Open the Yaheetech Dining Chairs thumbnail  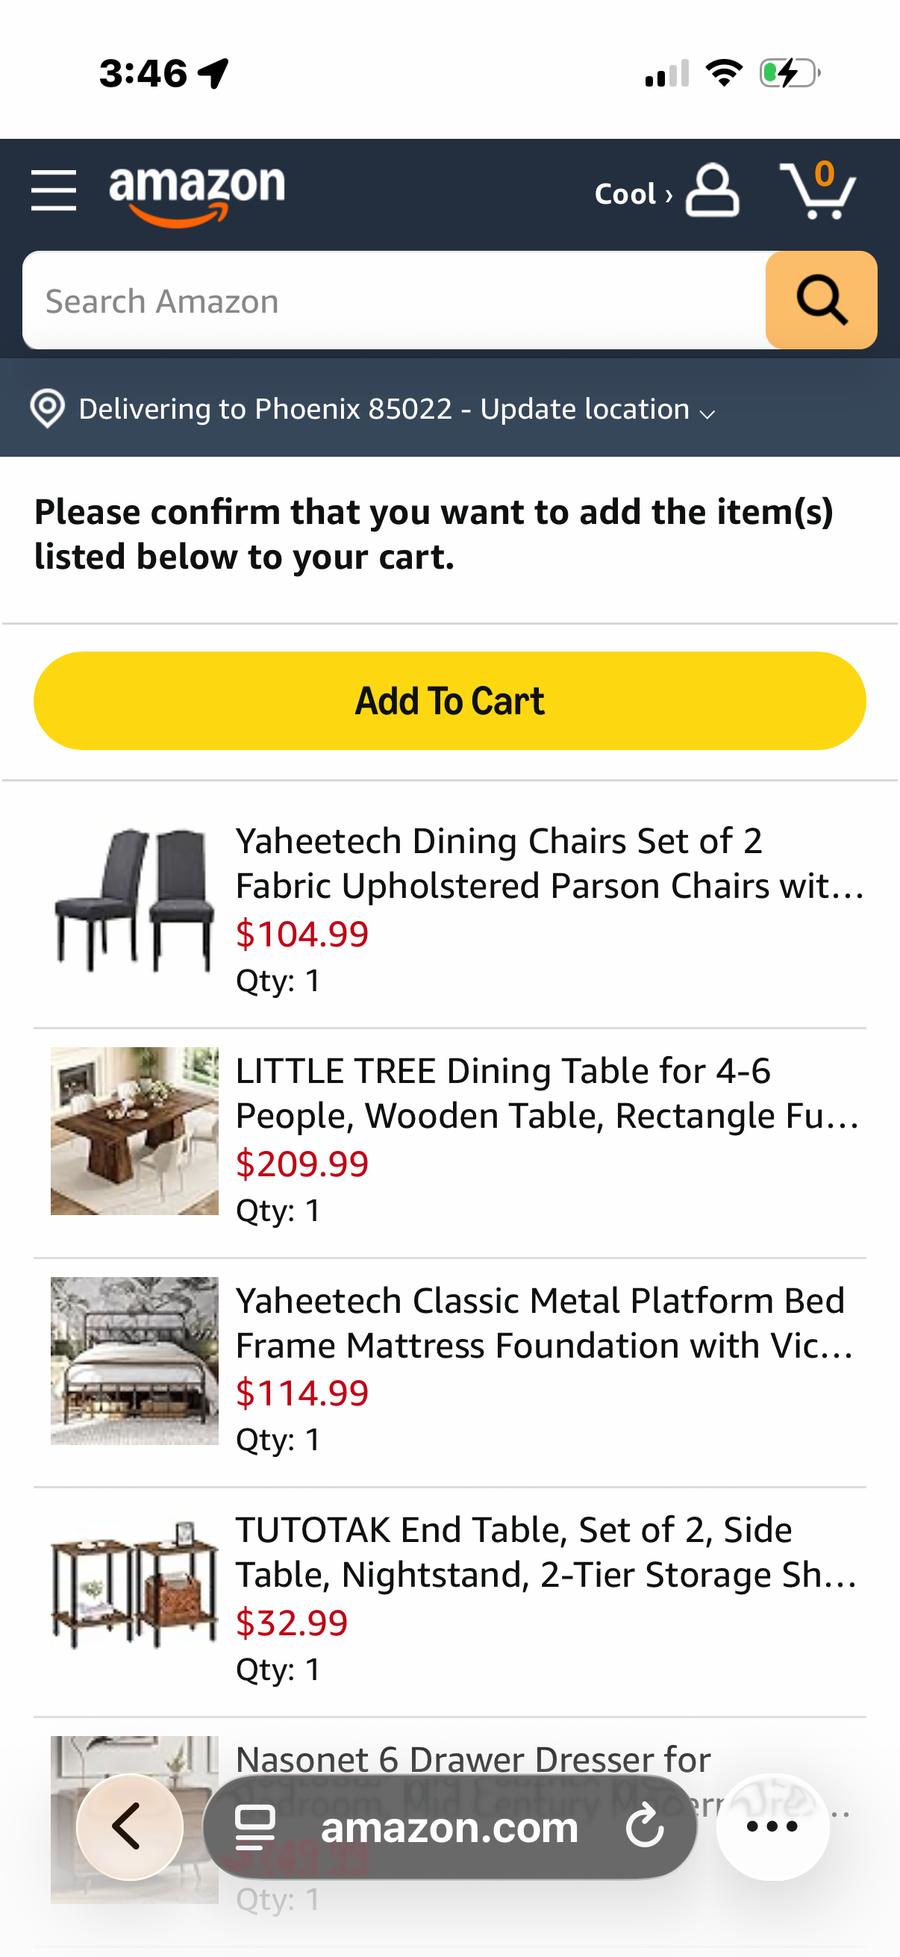coord(135,901)
